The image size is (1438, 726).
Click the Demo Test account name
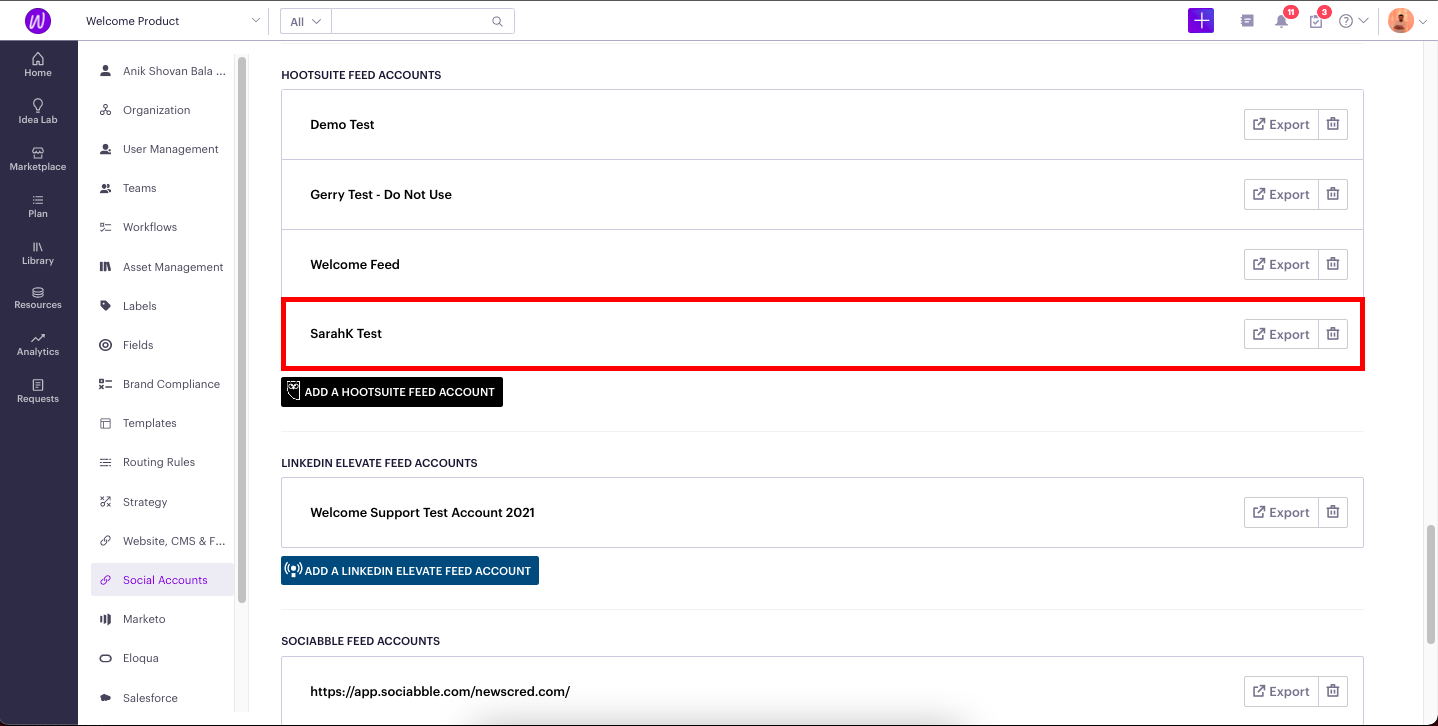tap(342, 125)
